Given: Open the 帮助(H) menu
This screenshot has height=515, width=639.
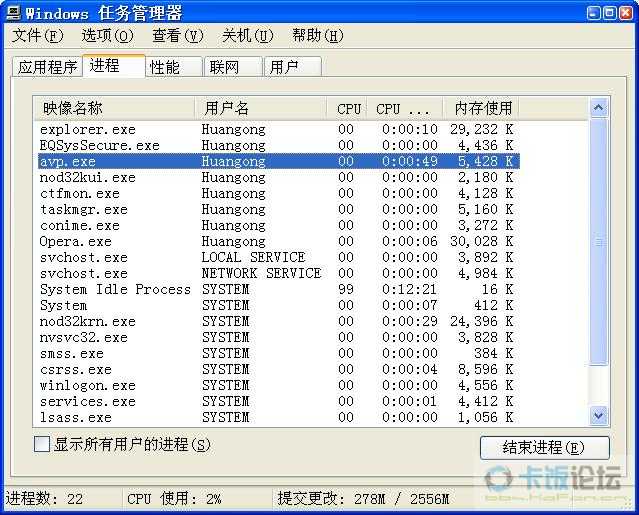Looking at the screenshot, I should click(x=318, y=35).
